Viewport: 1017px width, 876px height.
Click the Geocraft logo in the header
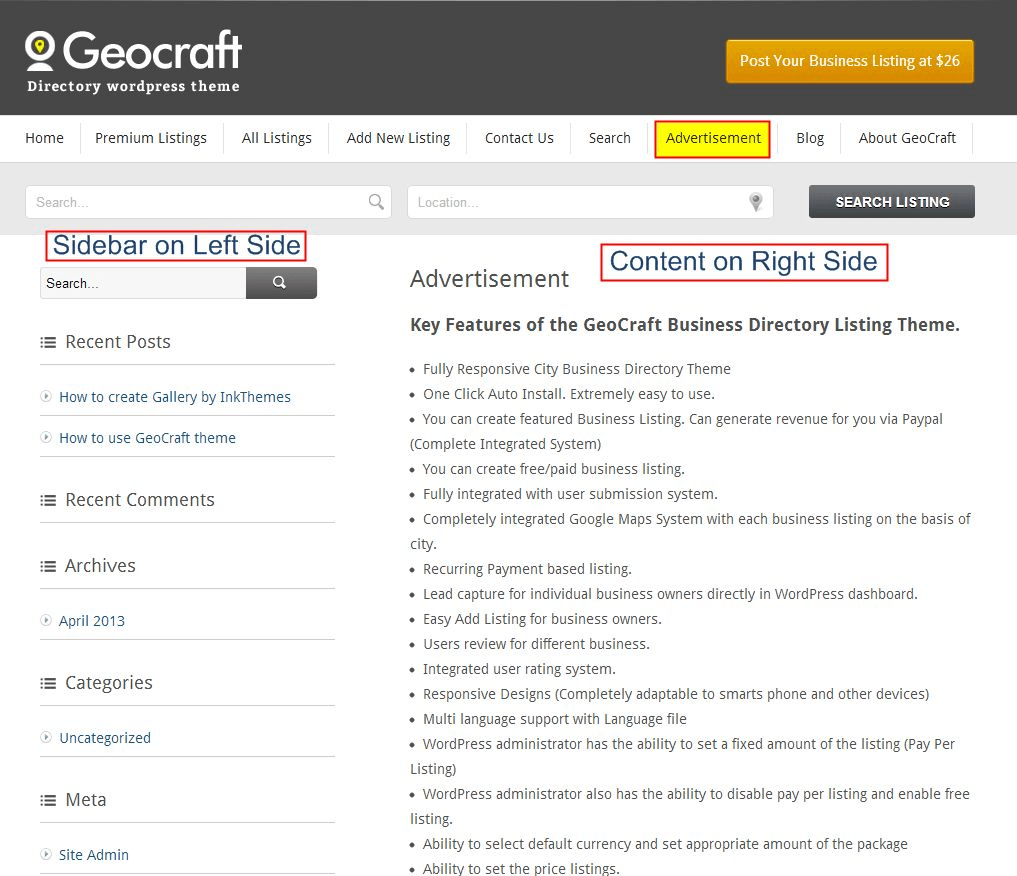point(133,51)
